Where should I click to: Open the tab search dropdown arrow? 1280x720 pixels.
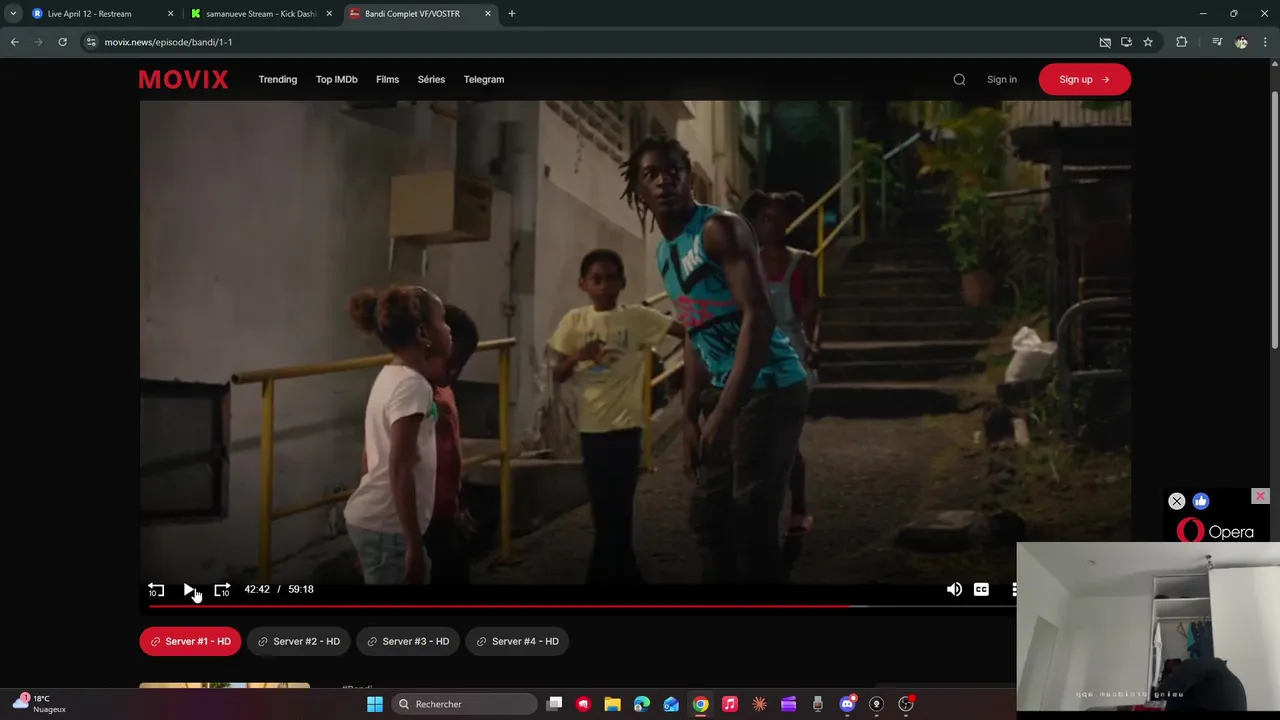click(13, 14)
